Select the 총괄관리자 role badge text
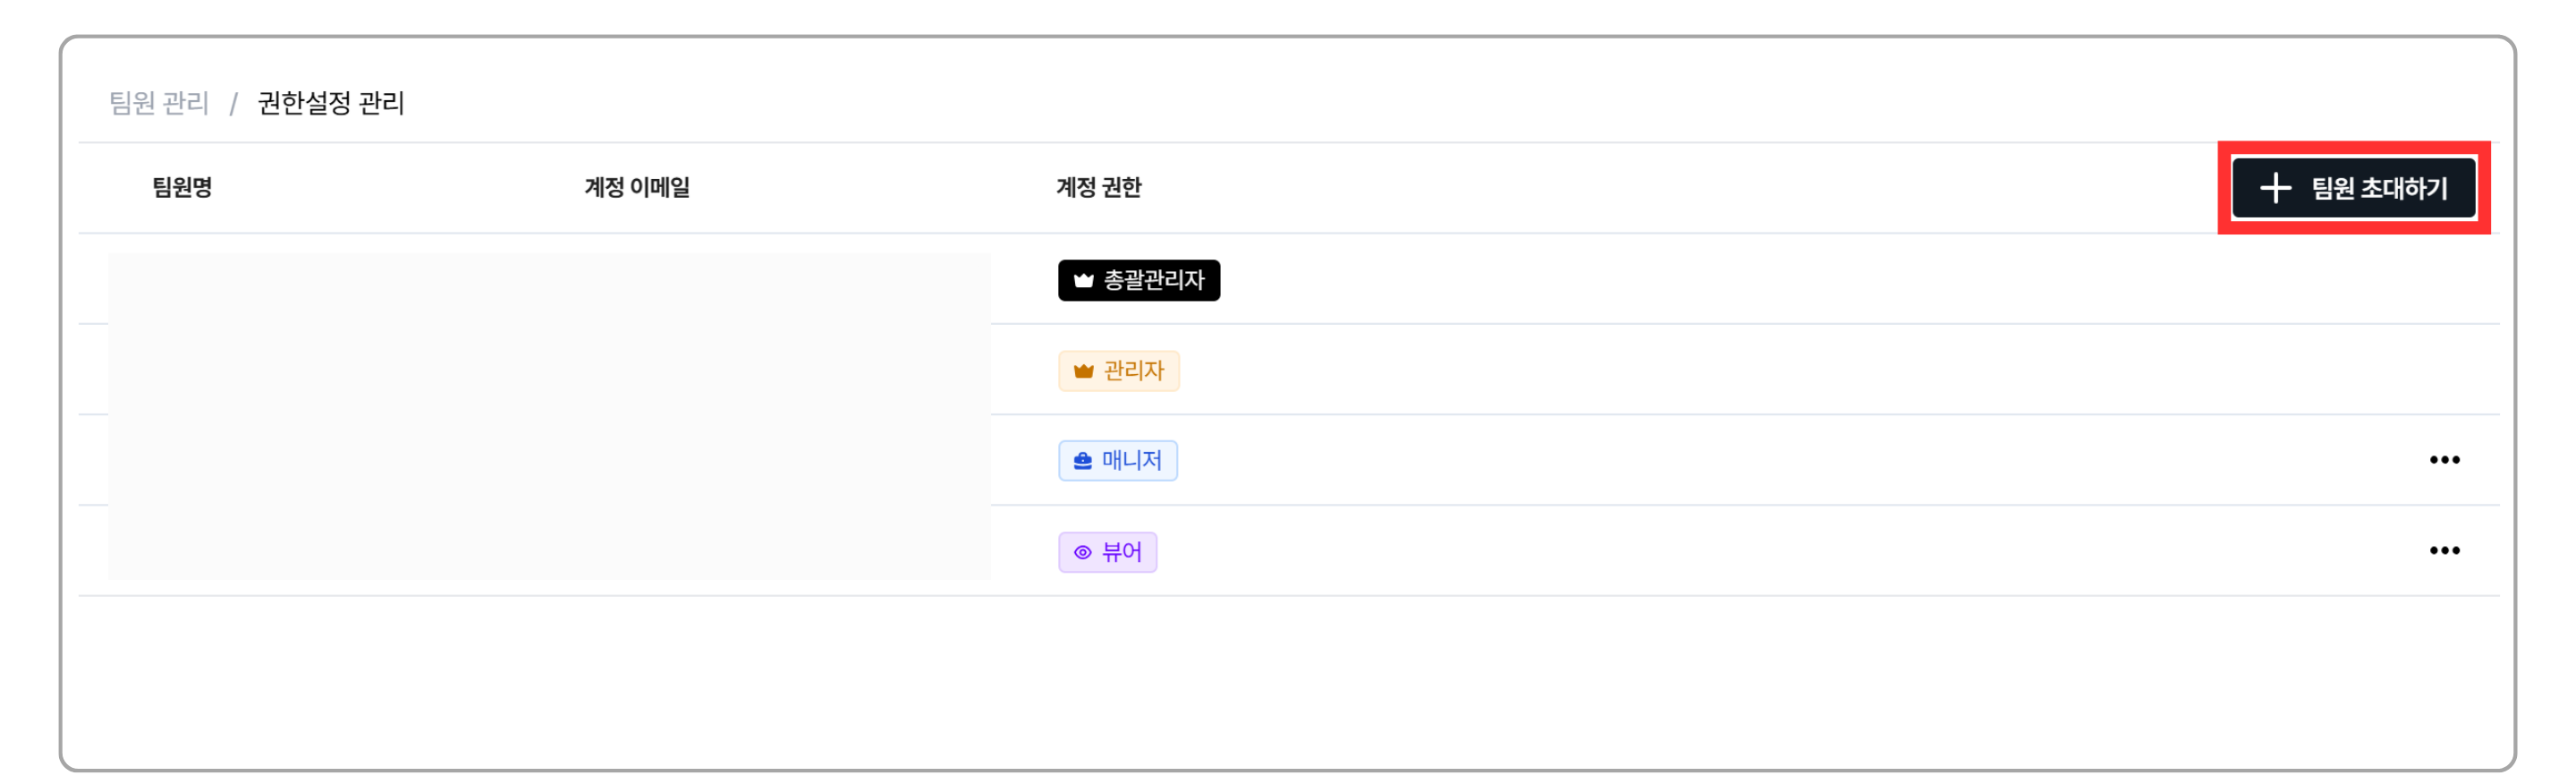This screenshot has width=2576, height=784. pos(1153,280)
